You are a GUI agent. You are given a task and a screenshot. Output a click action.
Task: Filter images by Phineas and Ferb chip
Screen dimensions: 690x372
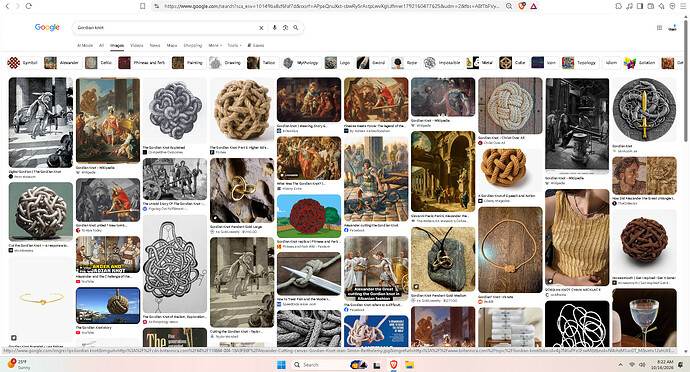click(143, 63)
